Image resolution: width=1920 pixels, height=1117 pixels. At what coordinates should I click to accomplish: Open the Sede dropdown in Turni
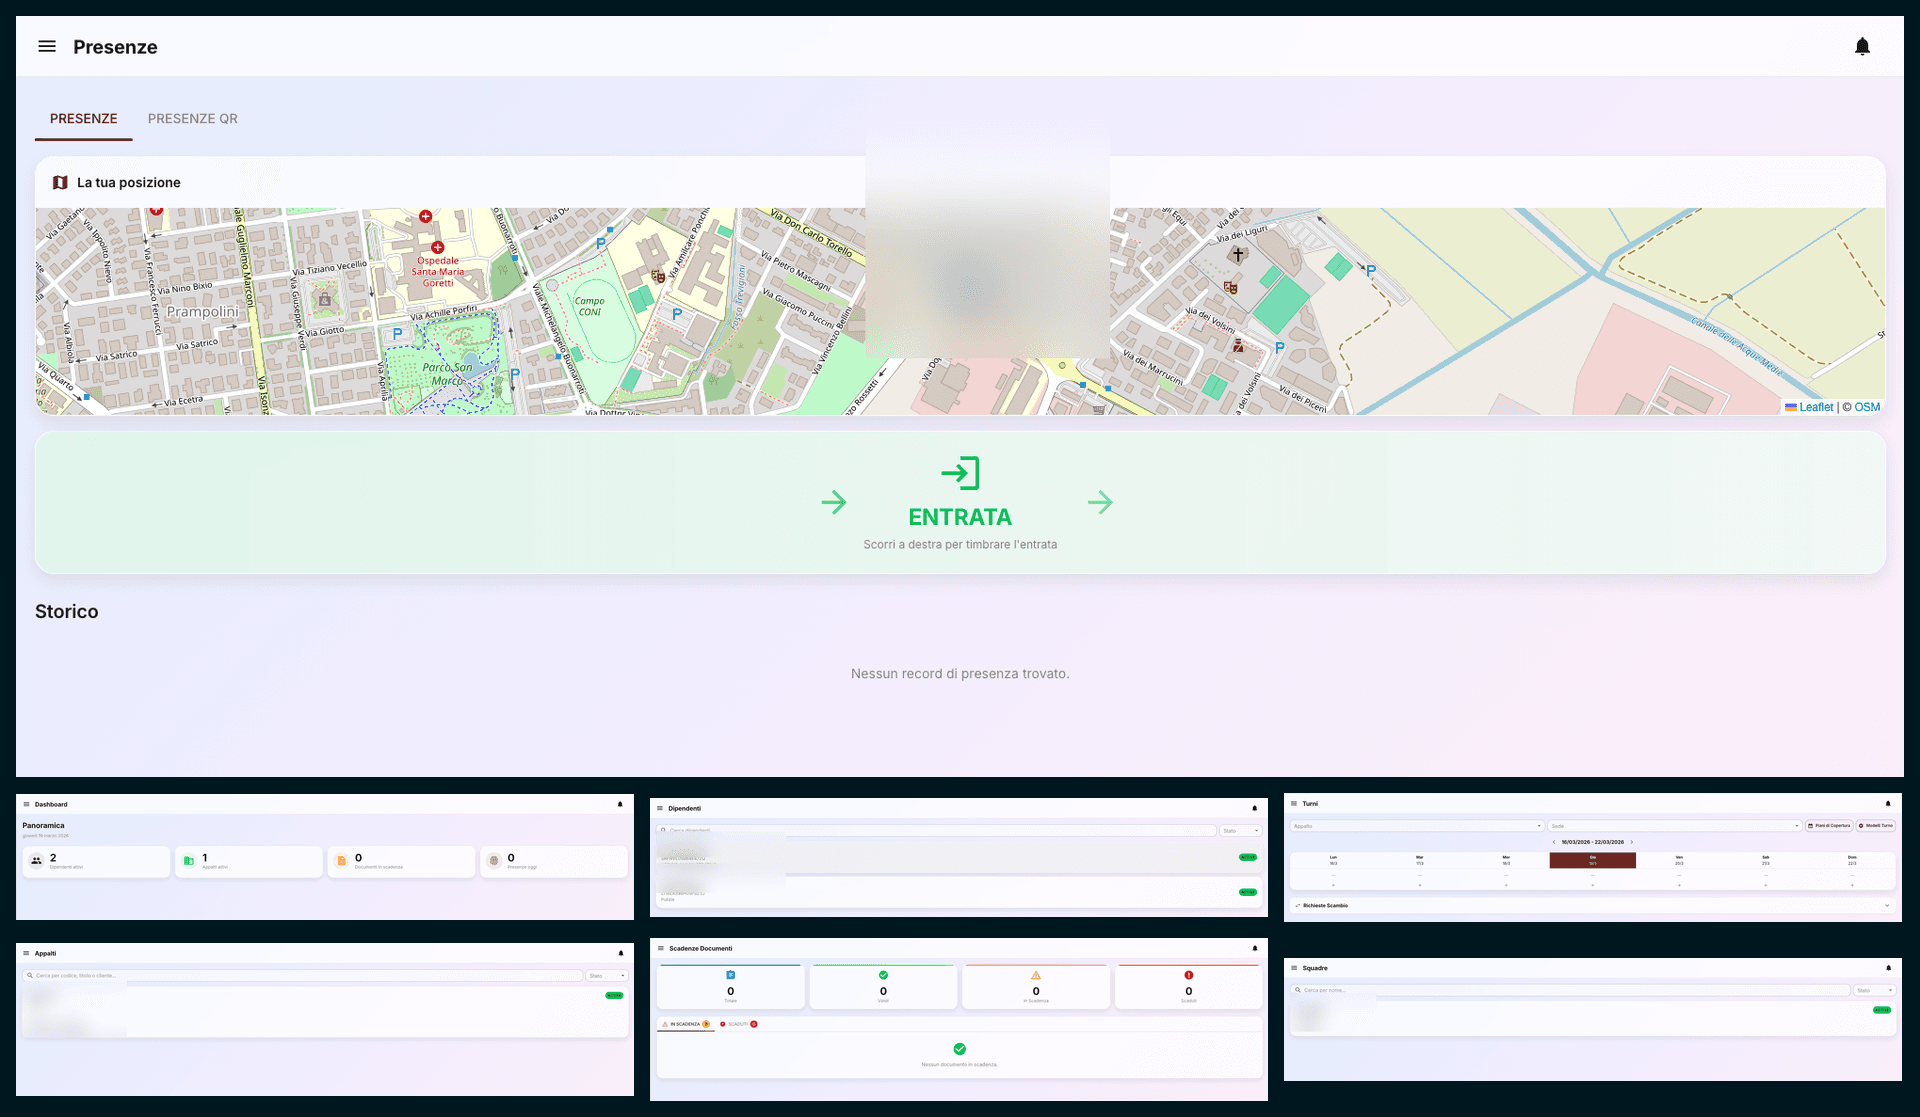(1674, 826)
